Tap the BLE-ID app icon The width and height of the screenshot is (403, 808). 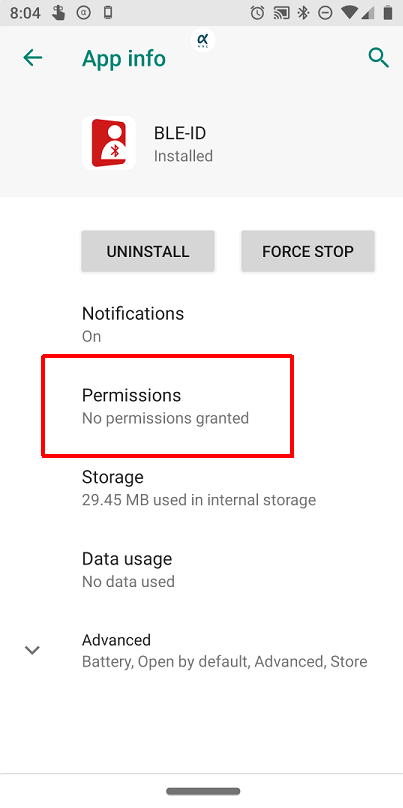[x=109, y=143]
